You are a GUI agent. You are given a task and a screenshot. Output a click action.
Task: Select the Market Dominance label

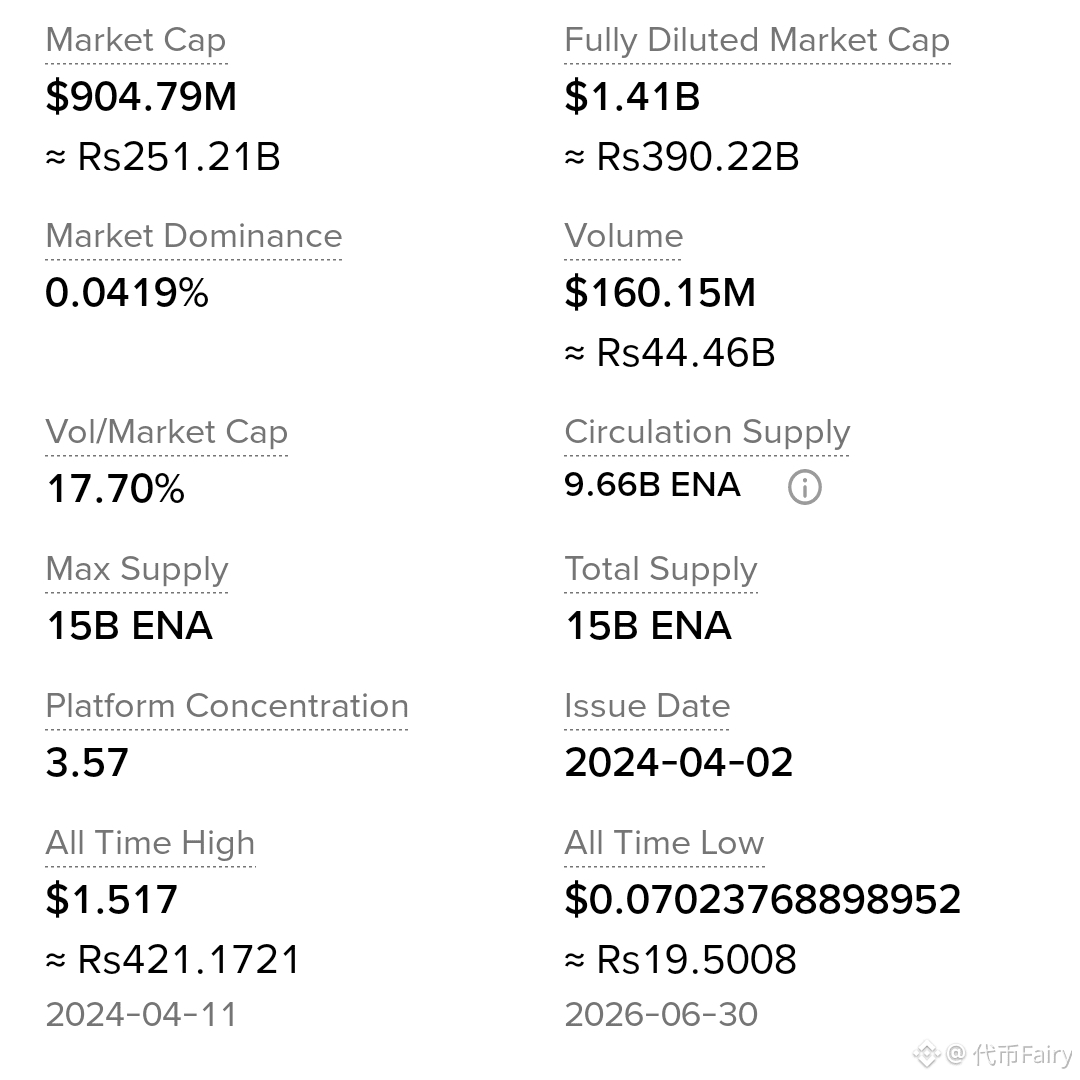tap(194, 236)
